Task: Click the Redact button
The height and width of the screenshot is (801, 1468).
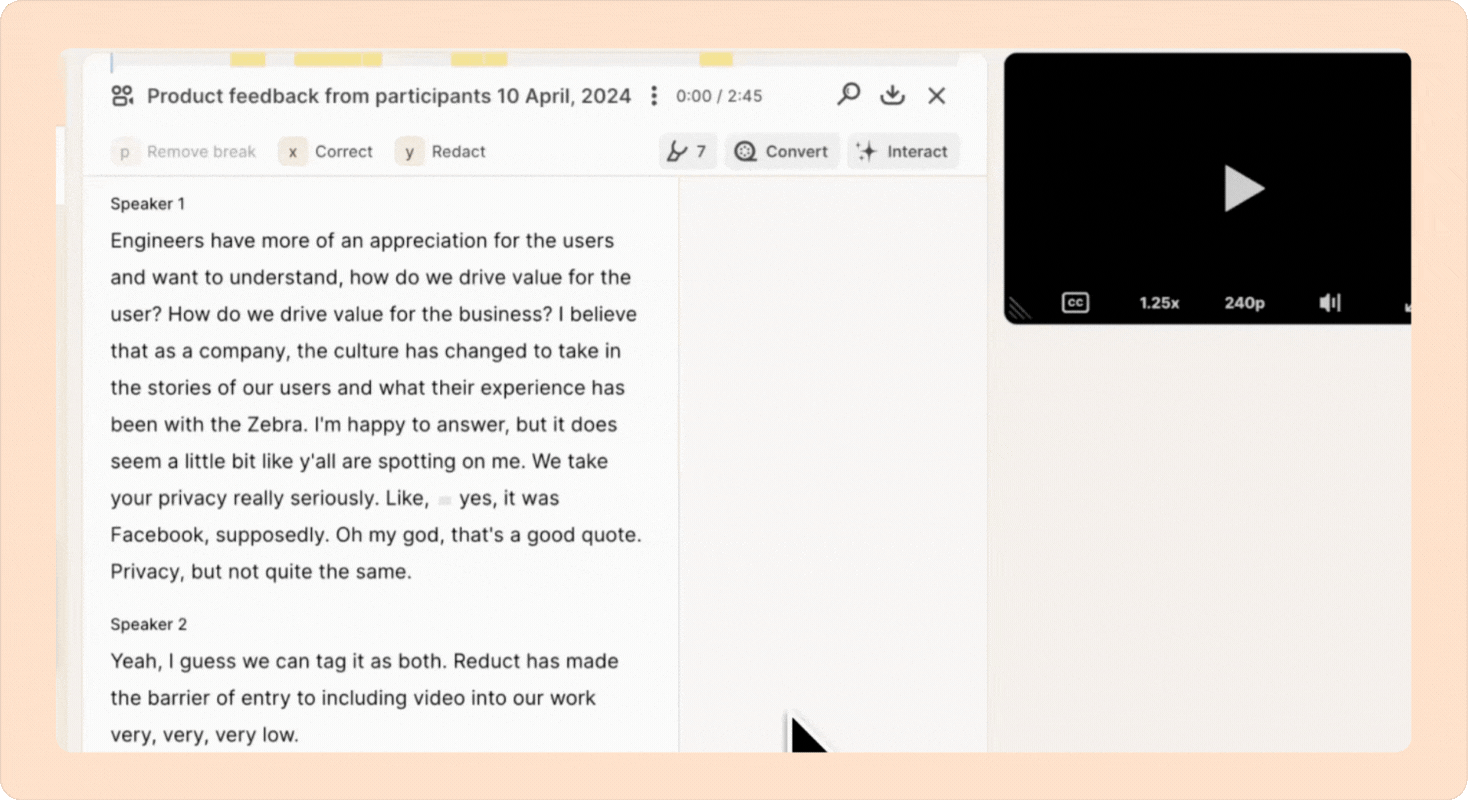Action: 440,152
